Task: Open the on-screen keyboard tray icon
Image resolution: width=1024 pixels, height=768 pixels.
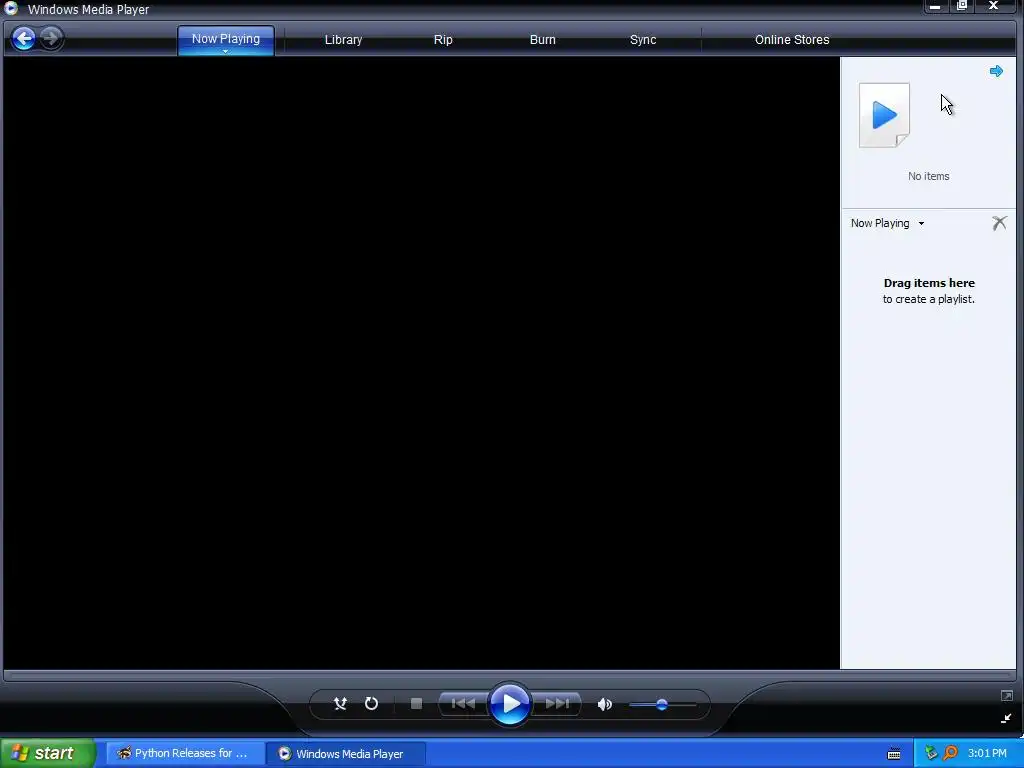Action: [894, 754]
